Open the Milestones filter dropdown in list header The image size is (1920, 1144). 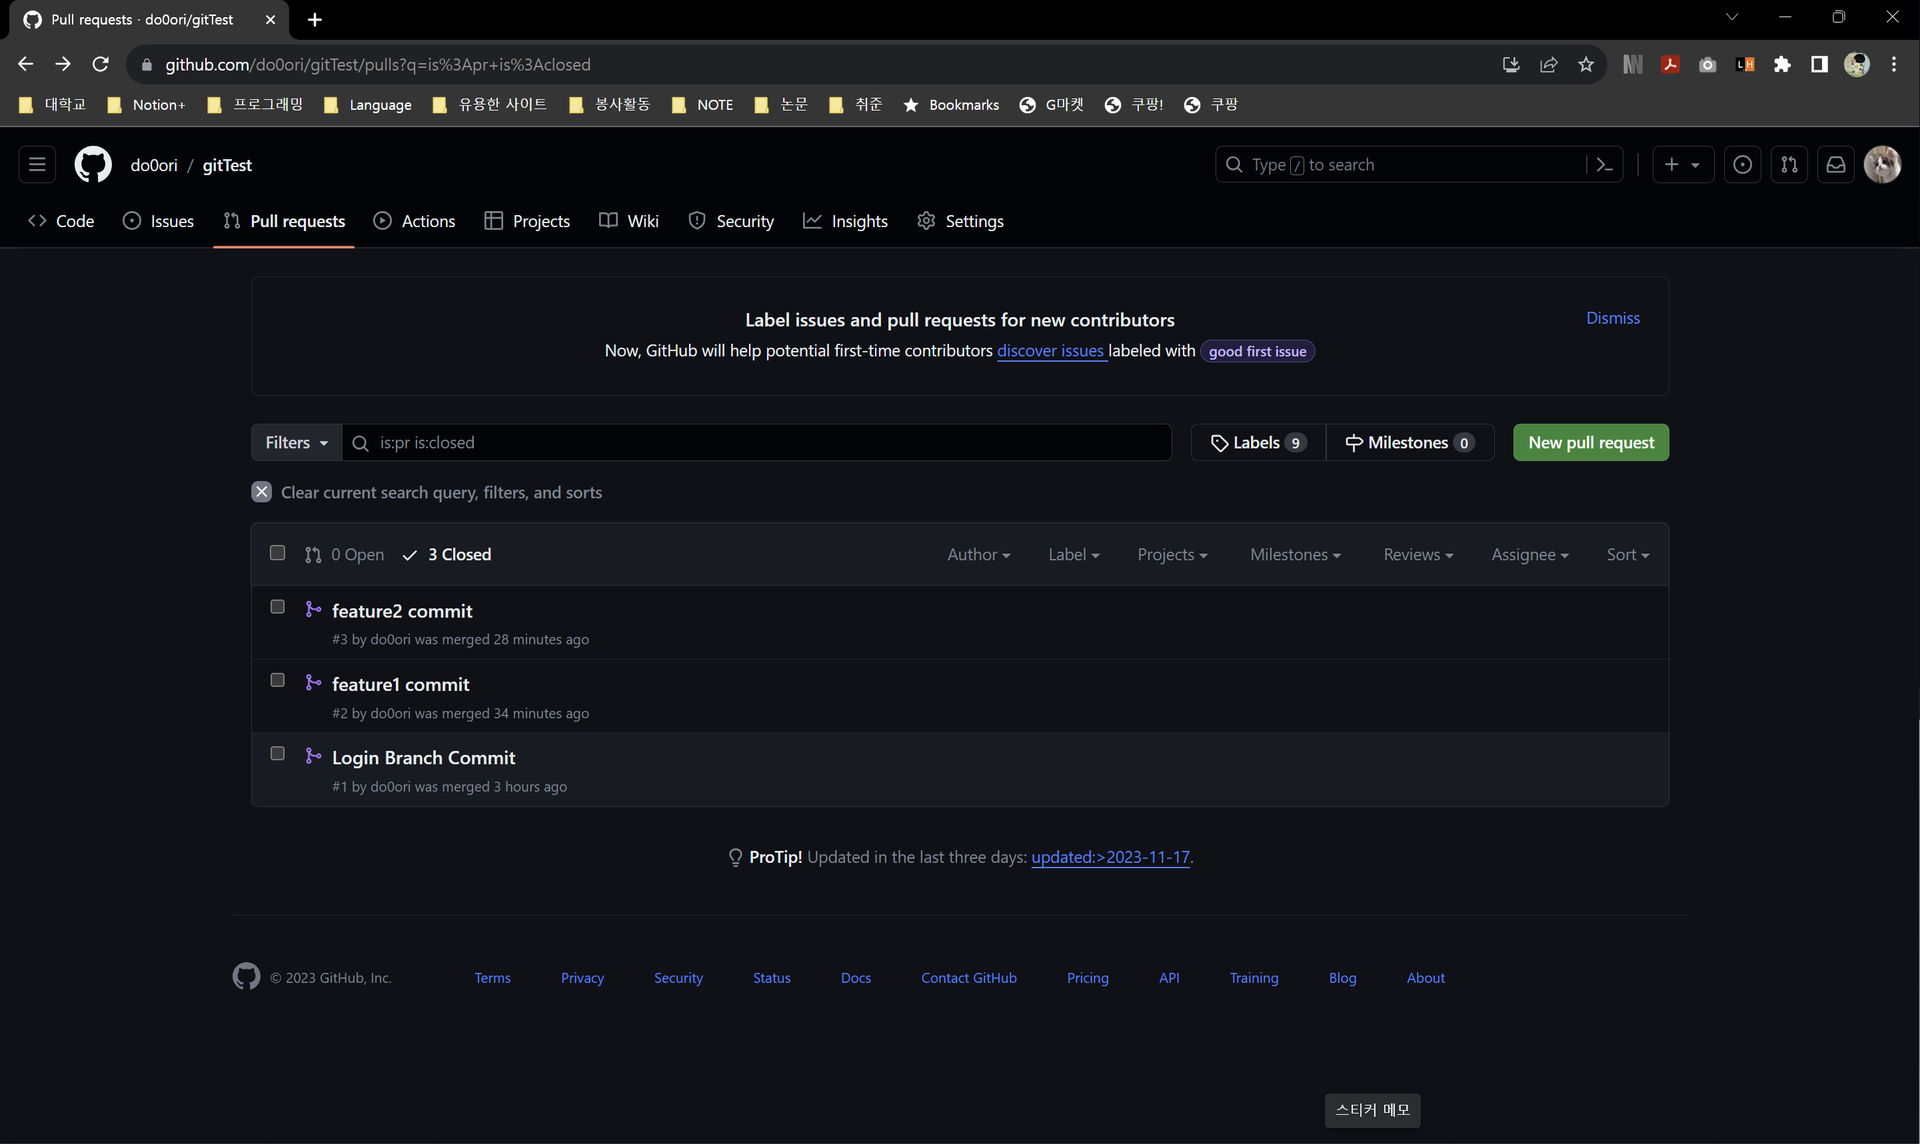point(1295,554)
